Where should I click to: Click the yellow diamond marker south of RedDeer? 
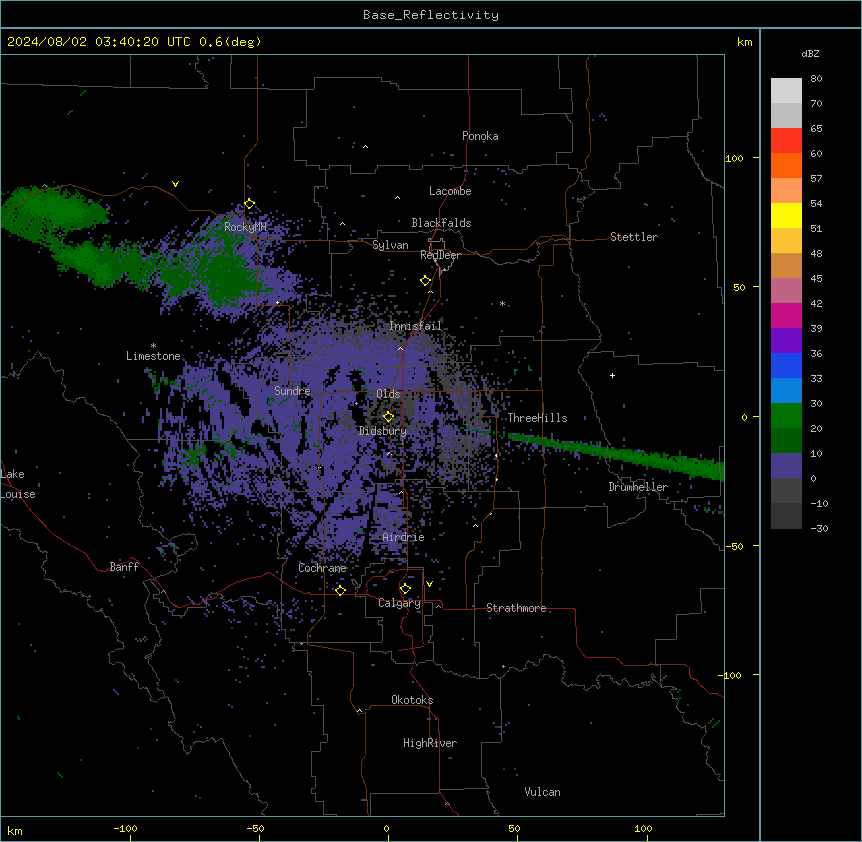(426, 281)
